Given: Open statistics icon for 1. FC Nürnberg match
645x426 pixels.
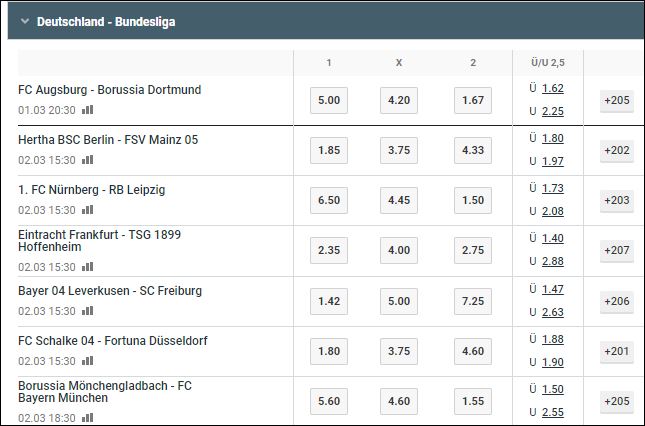Looking at the screenshot, I should pyautogui.click(x=87, y=210).
